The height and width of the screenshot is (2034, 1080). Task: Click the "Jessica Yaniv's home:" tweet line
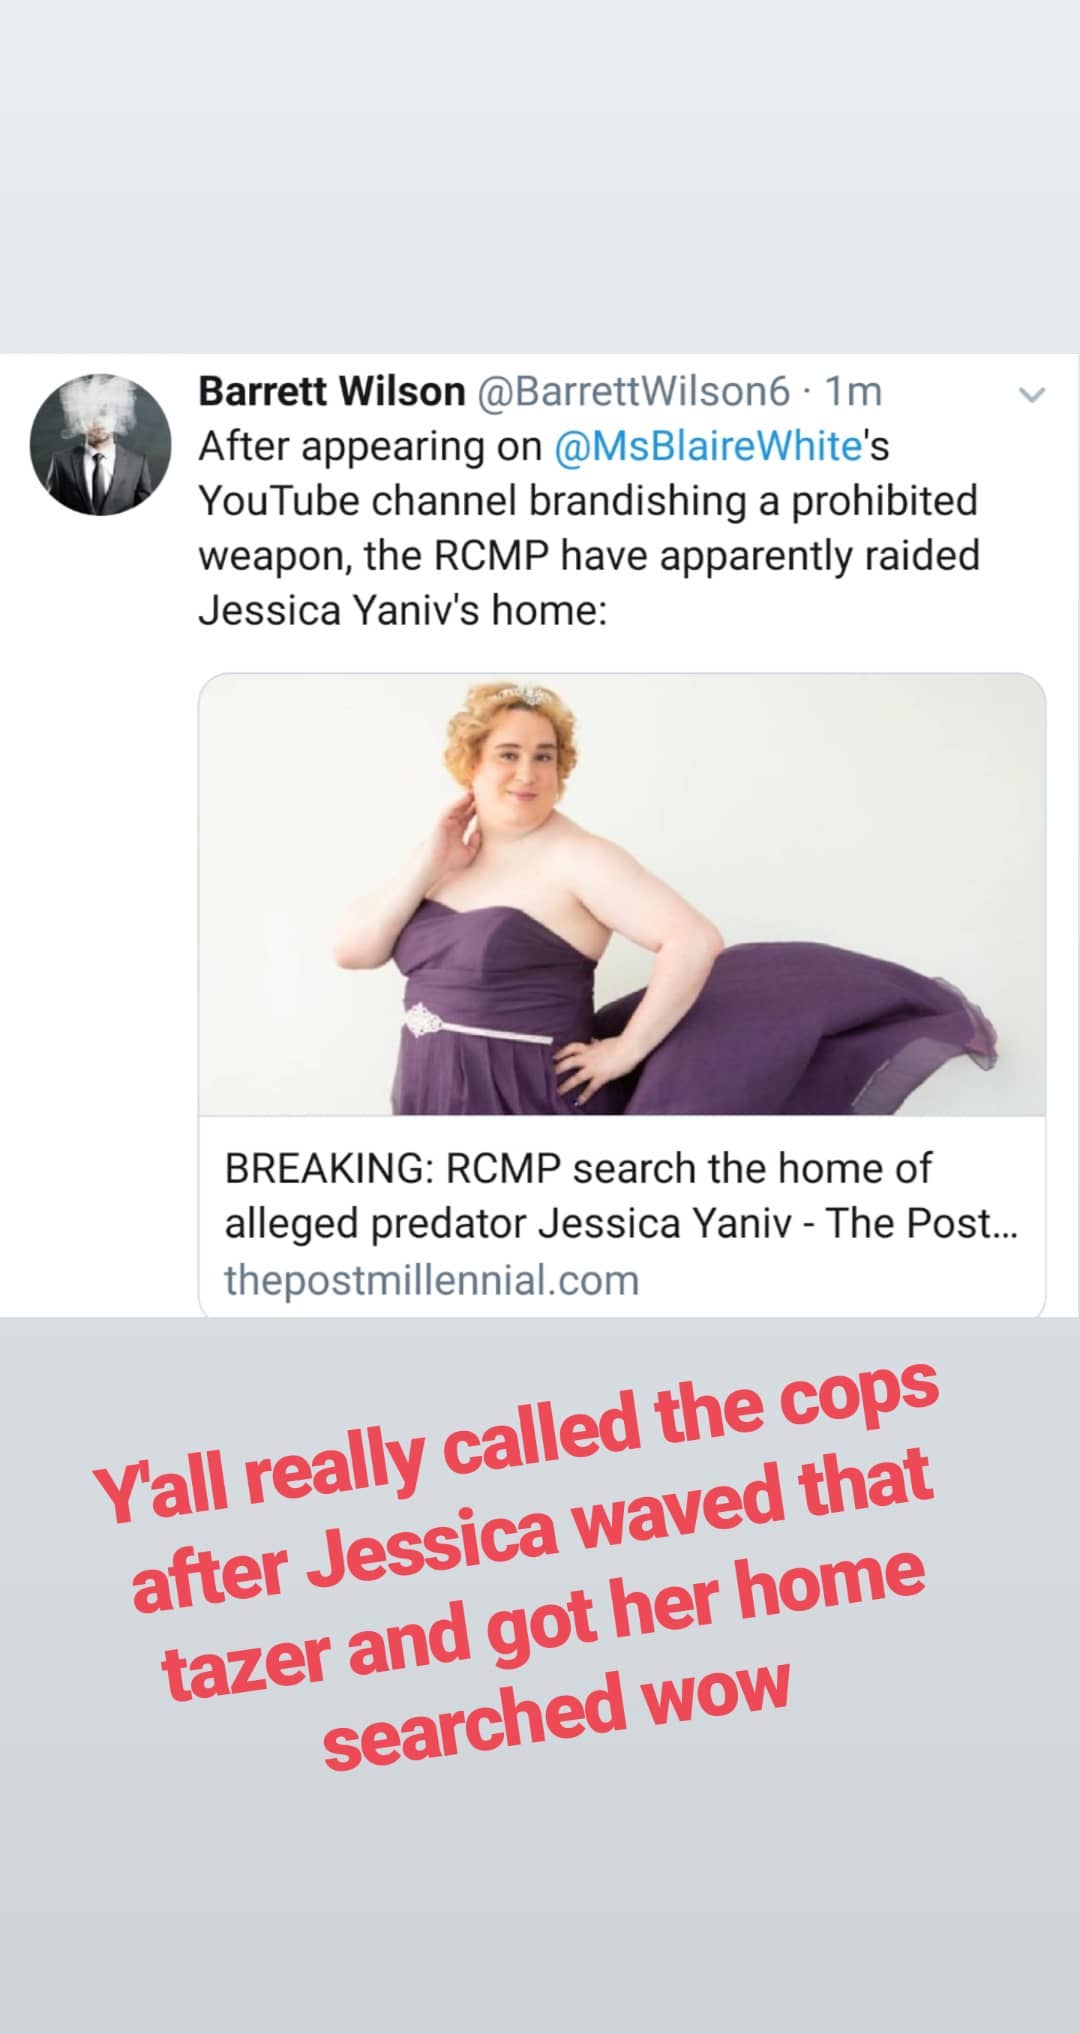pyautogui.click(x=402, y=610)
